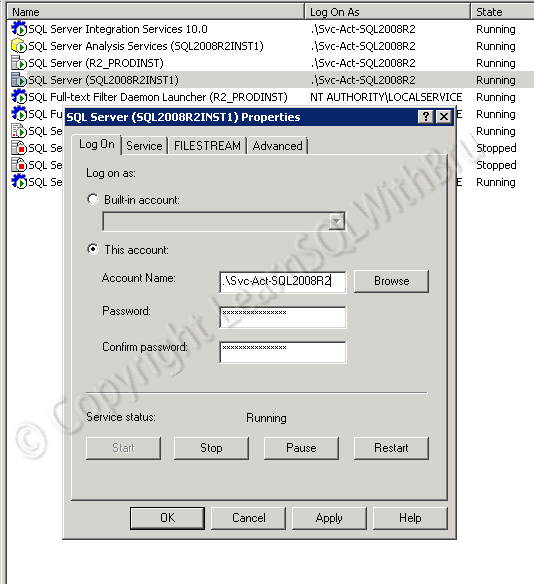Select the SQL Server (R2_PRODINST) row
The image size is (534, 584).
tap(270, 63)
